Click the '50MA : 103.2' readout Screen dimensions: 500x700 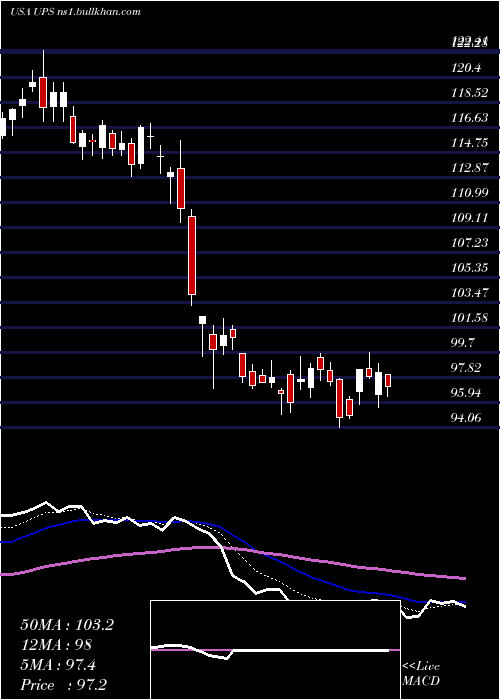pos(67,625)
